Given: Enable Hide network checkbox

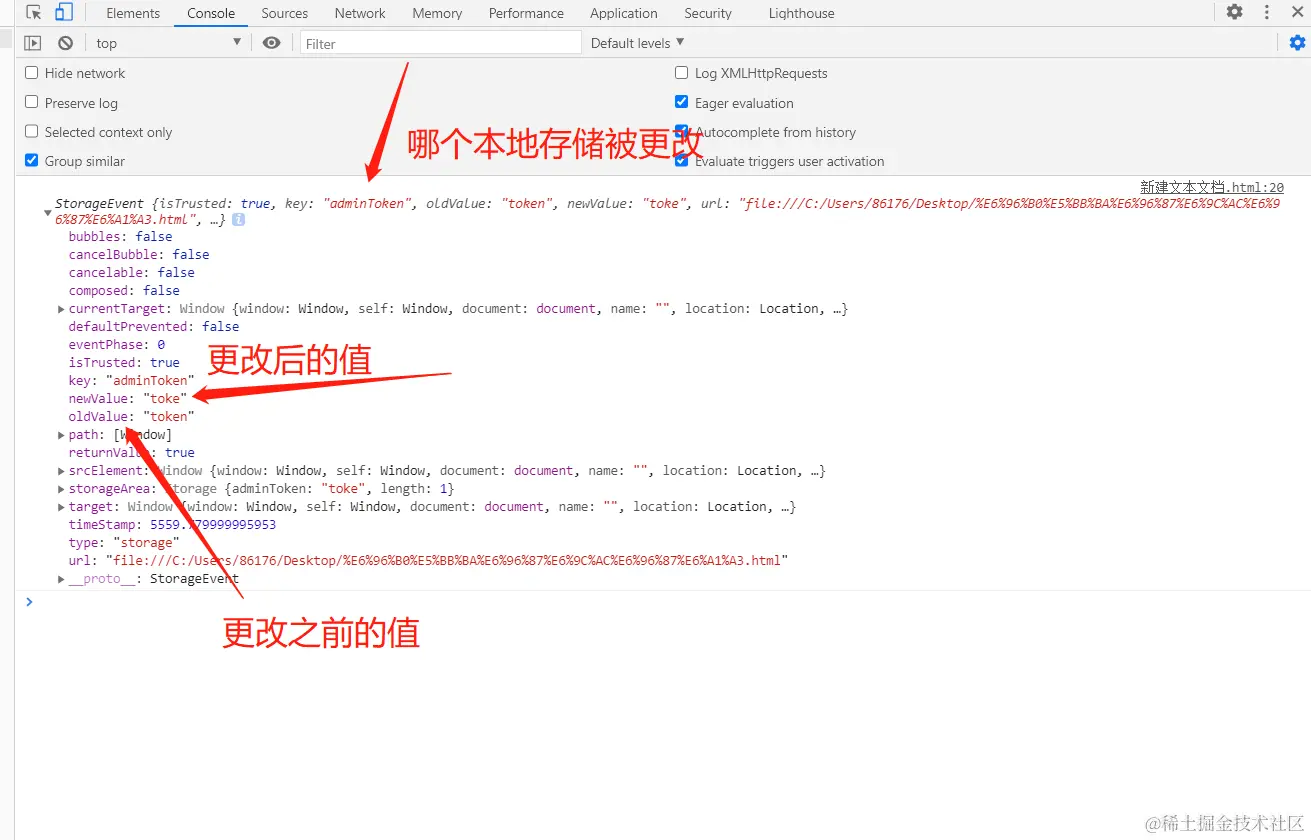Looking at the screenshot, I should pyautogui.click(x=32, y=73).
